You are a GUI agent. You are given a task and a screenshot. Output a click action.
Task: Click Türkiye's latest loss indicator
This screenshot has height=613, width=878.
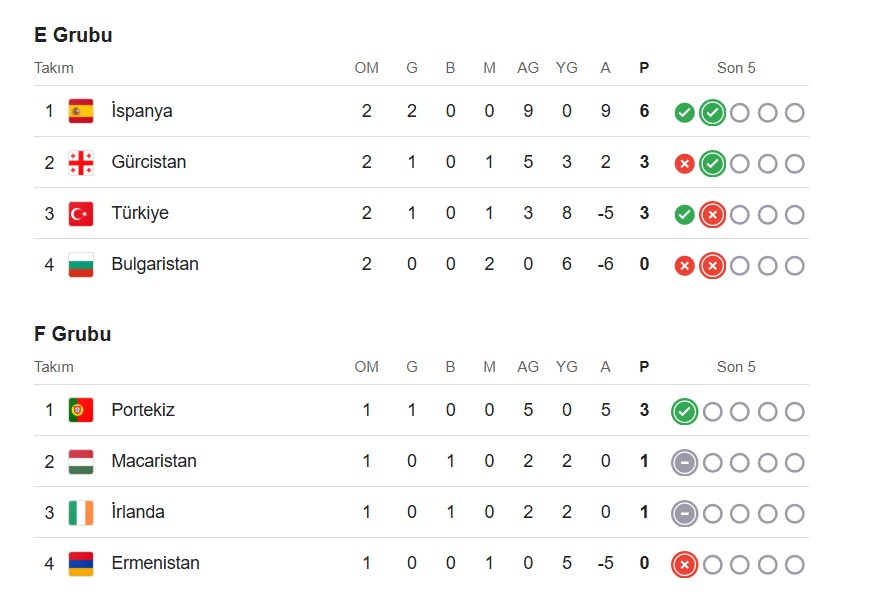click(712, 214)
